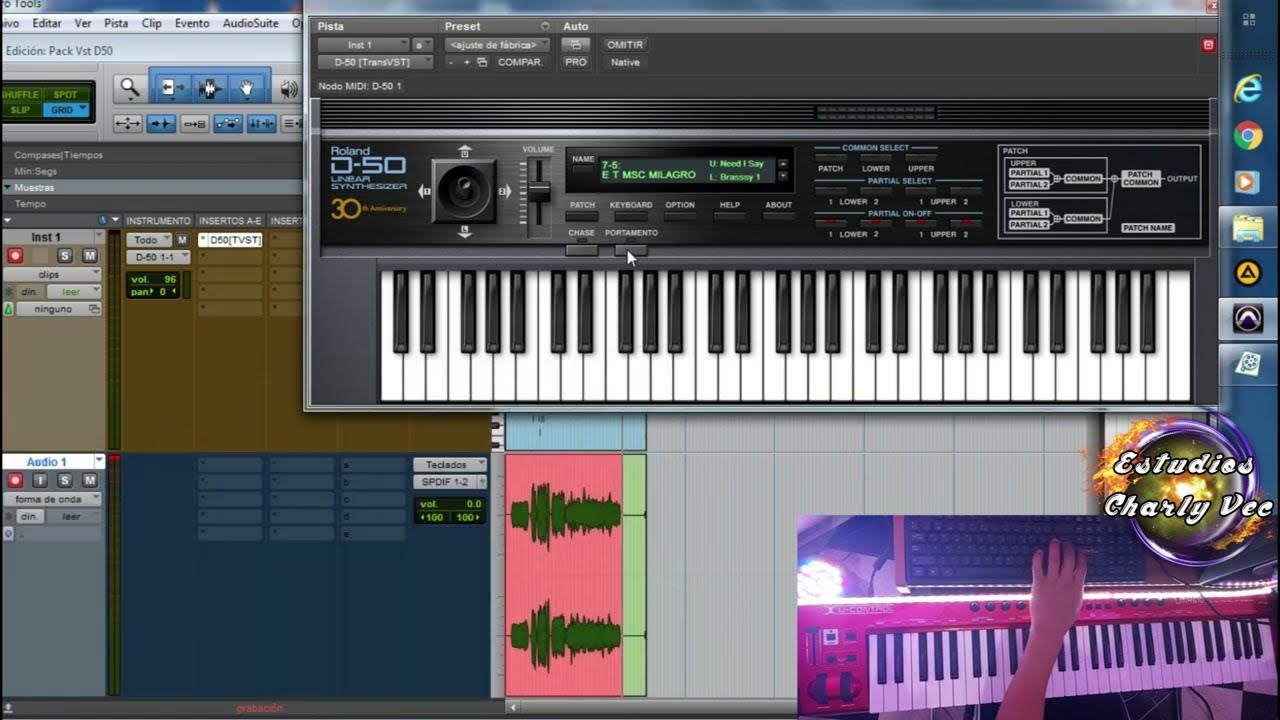
Task: Select the Zoomer magnifier tool
Action: coord(130,89)
